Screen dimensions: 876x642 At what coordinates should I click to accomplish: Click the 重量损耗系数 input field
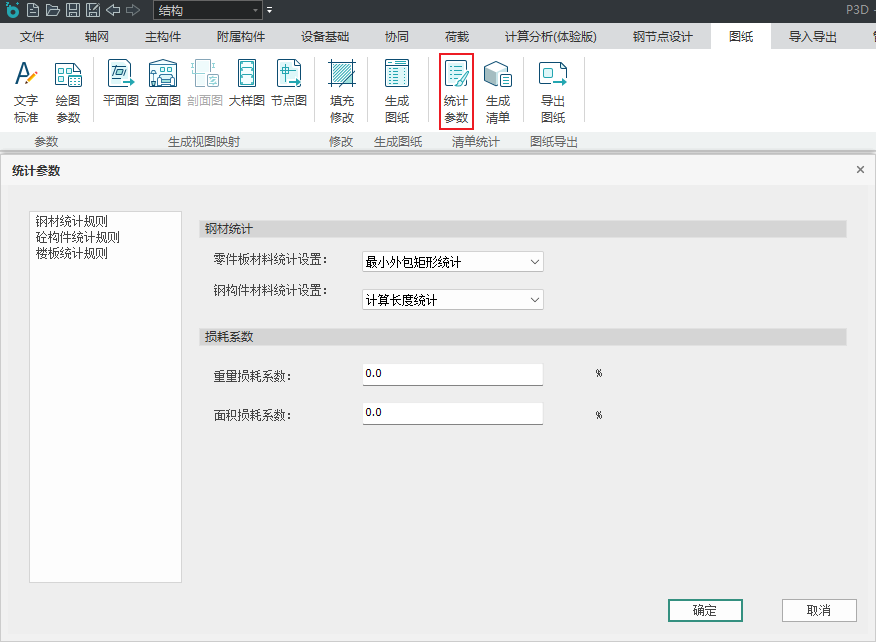(x=452, y=374)
